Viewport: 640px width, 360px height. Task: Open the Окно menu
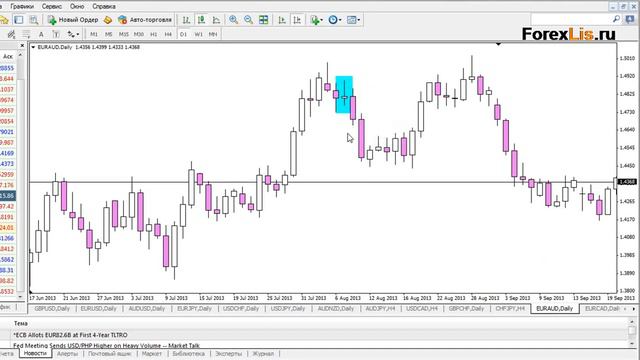click(x=77, y=6)
